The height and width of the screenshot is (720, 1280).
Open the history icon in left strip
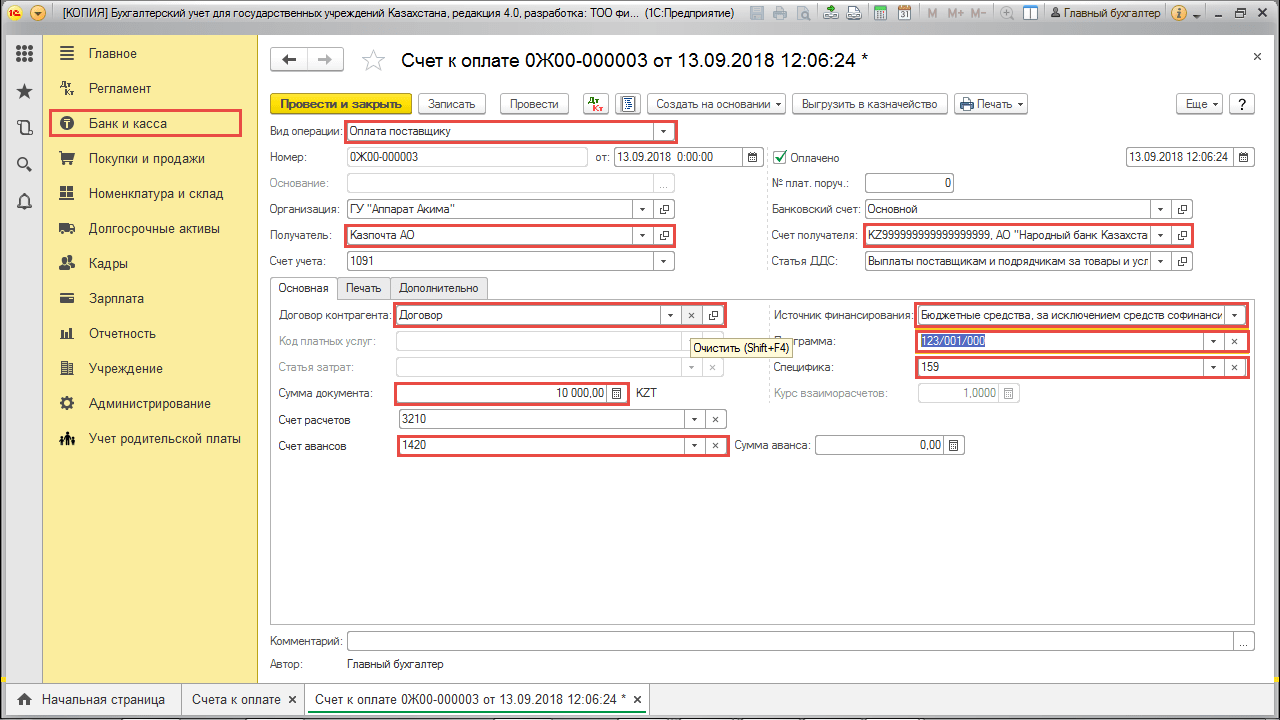[x=25, y=127]
